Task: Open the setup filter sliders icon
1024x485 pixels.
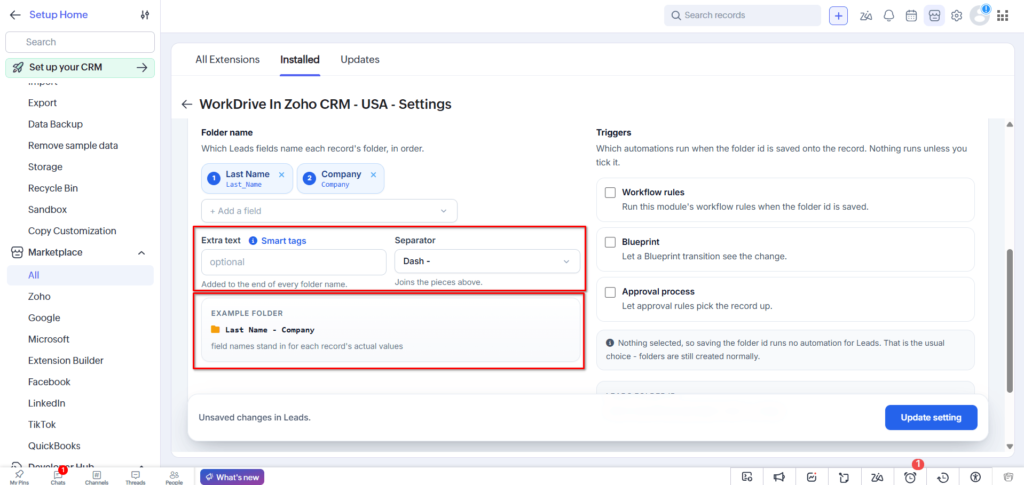Action: [x=145, y=15]
